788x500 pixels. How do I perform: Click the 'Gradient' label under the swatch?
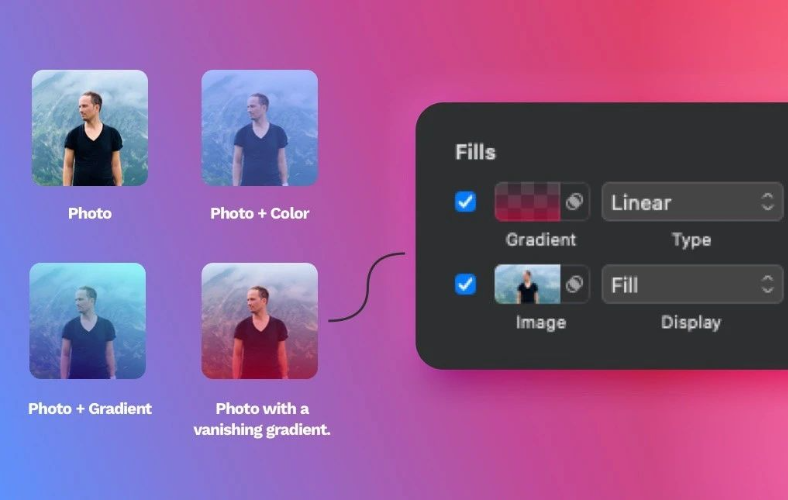(x=541, y=240)
